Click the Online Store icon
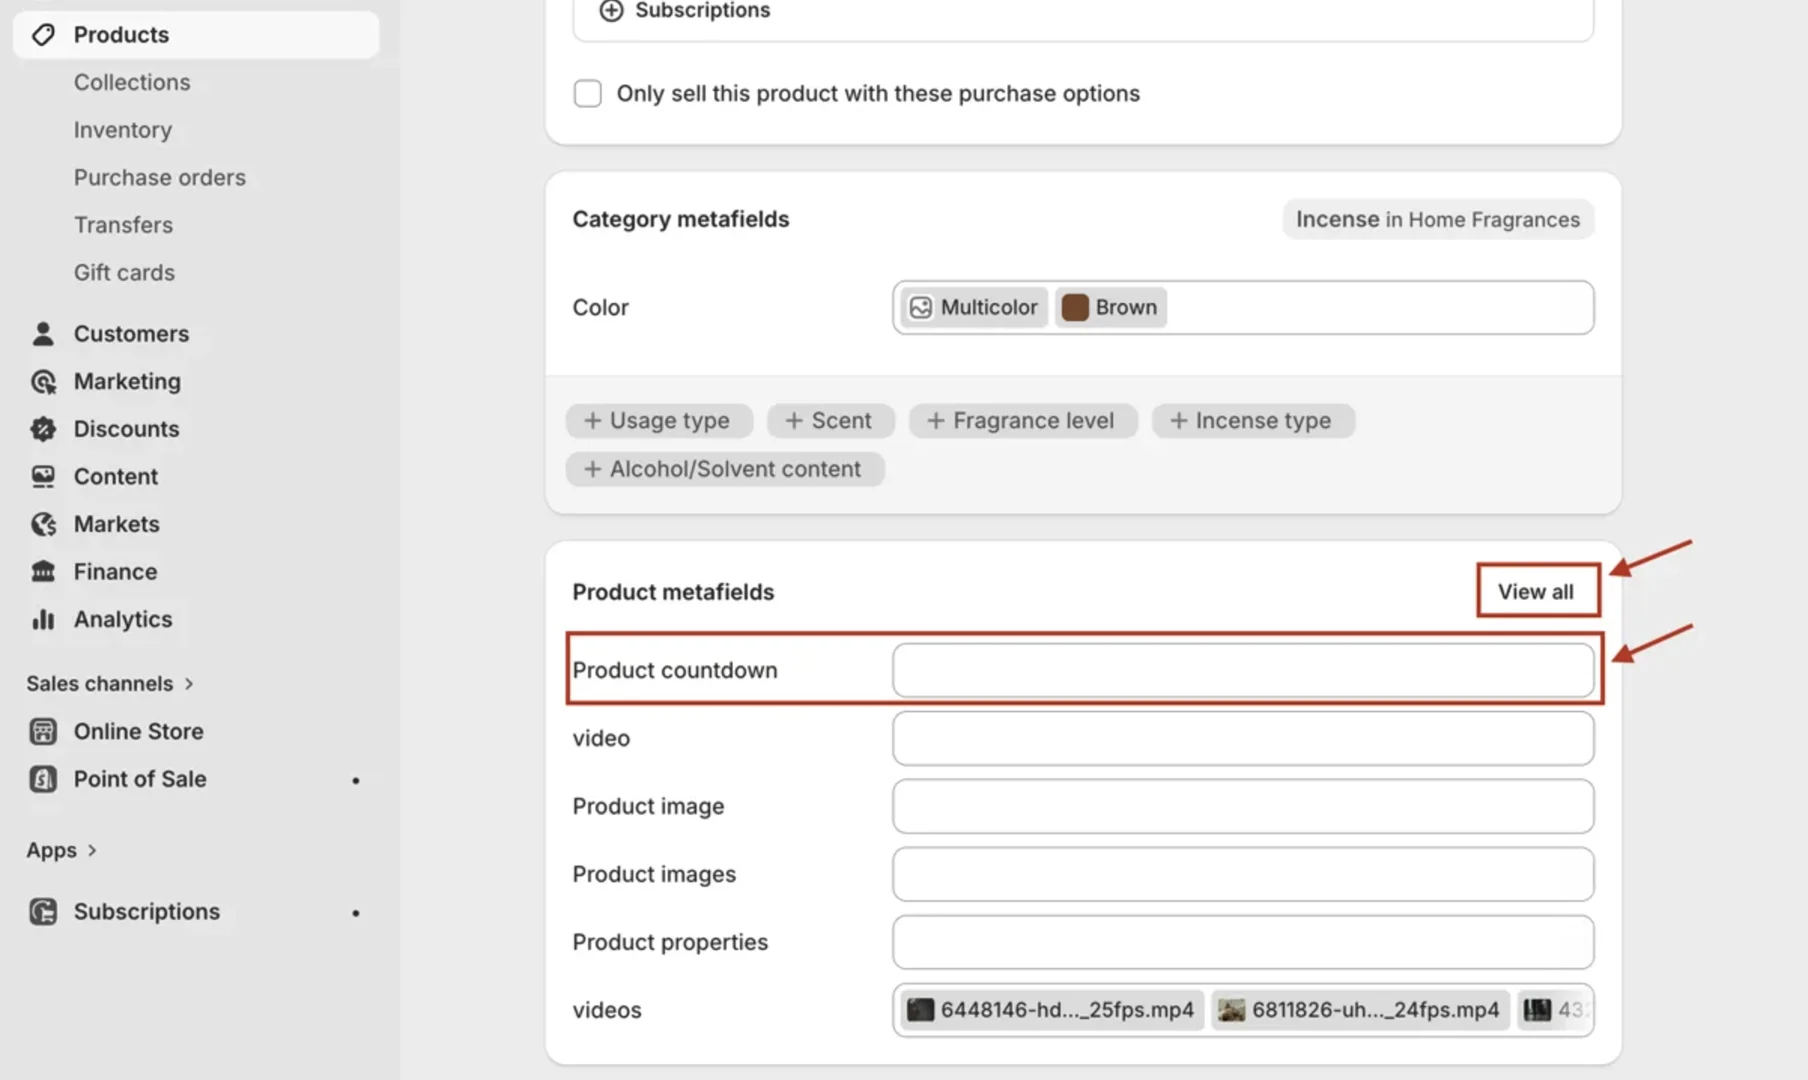 [x=43, y=732]
